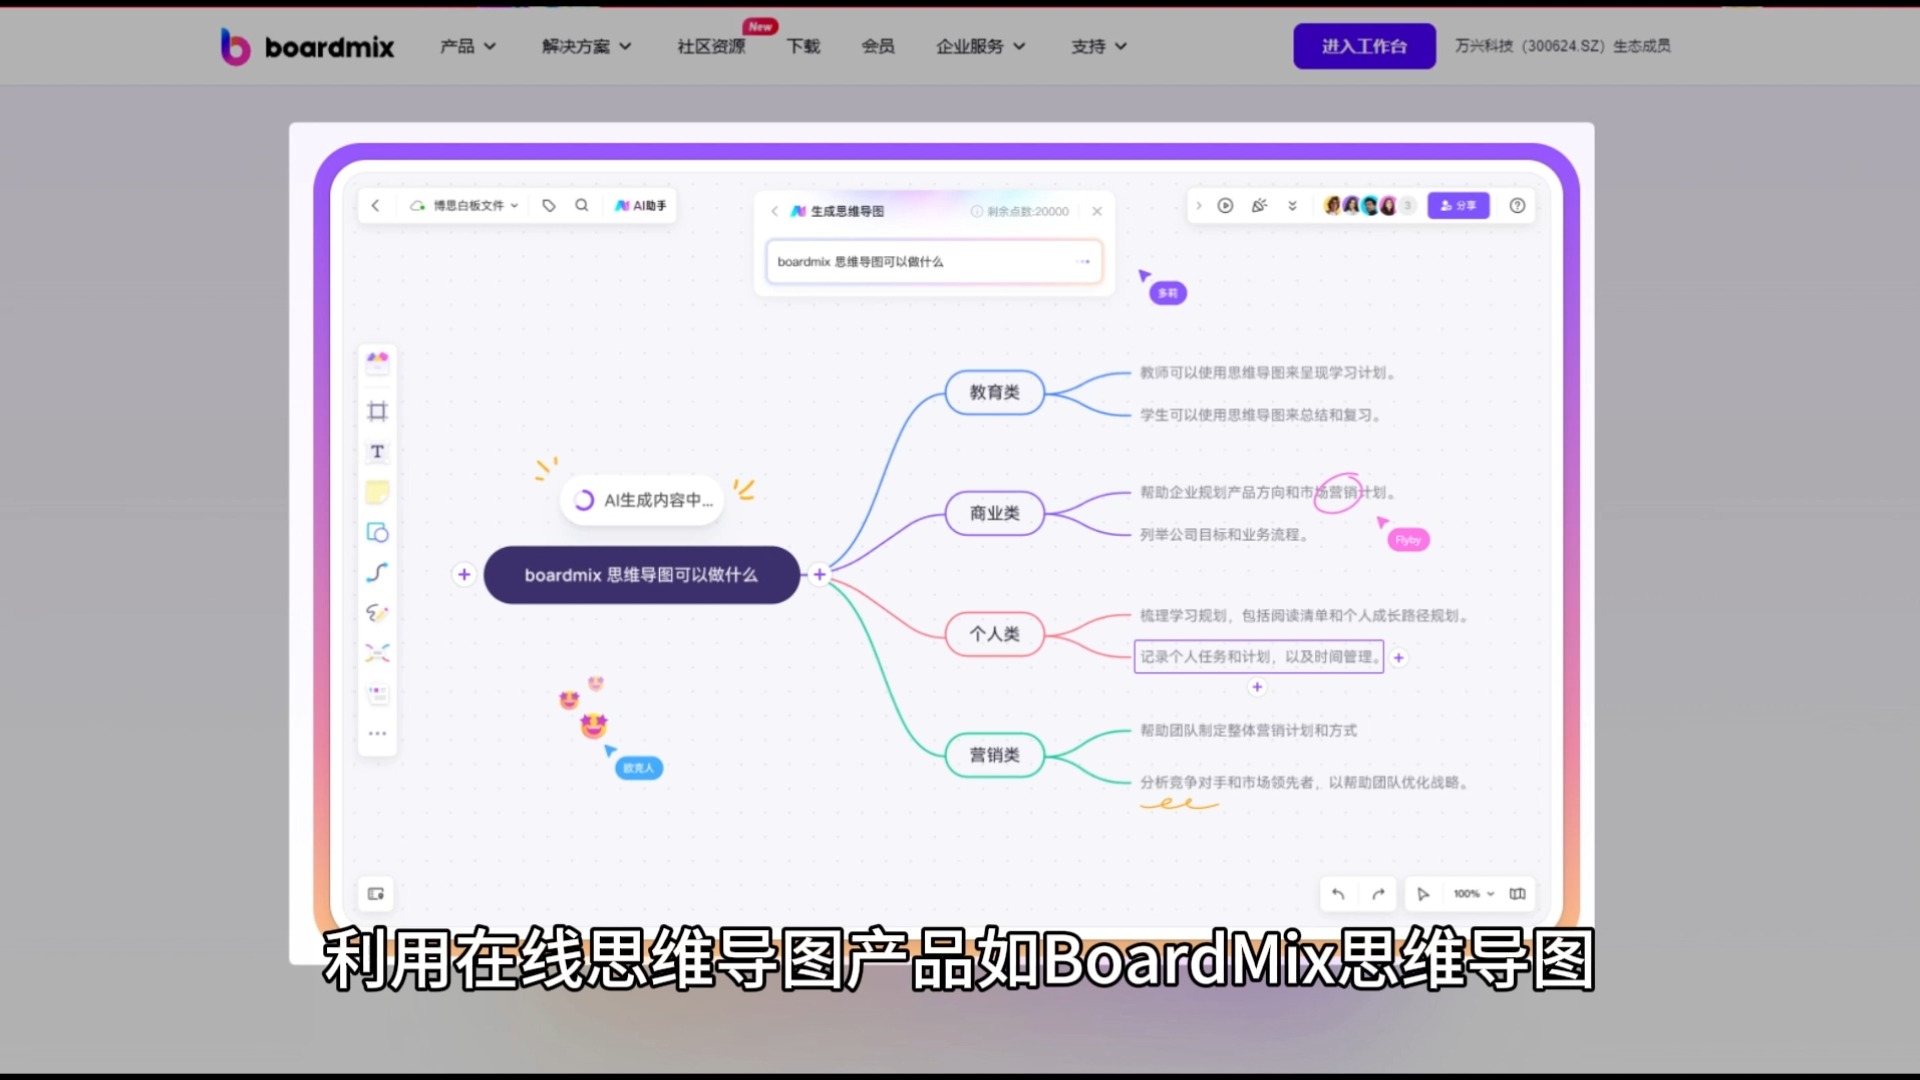Open the 社区资源 menu item

click(x=710, y=46)
